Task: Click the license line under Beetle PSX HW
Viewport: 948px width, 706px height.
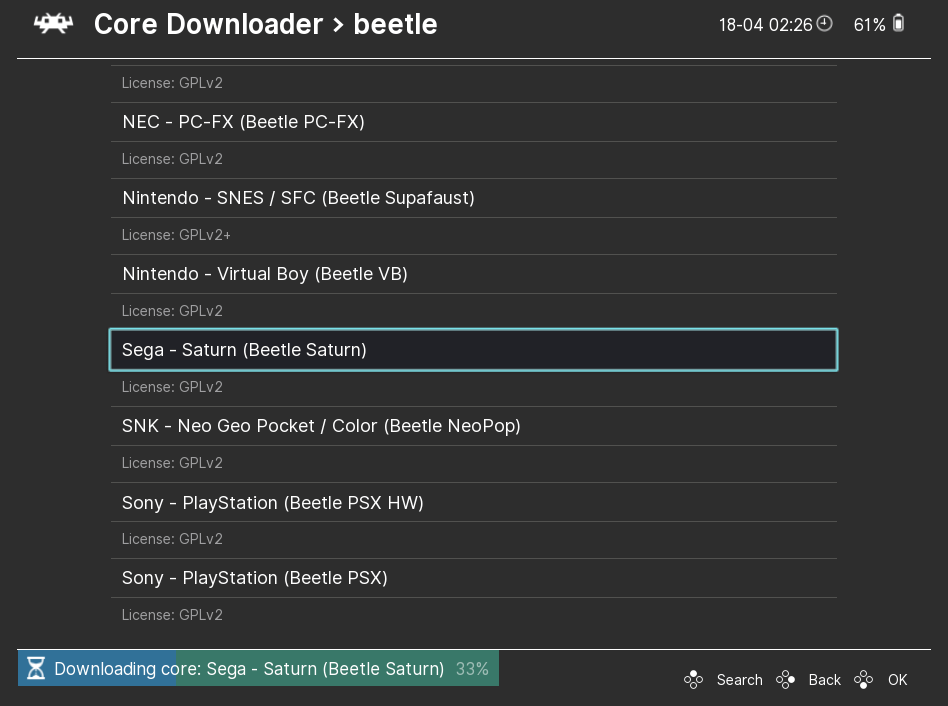Action: 172,539
